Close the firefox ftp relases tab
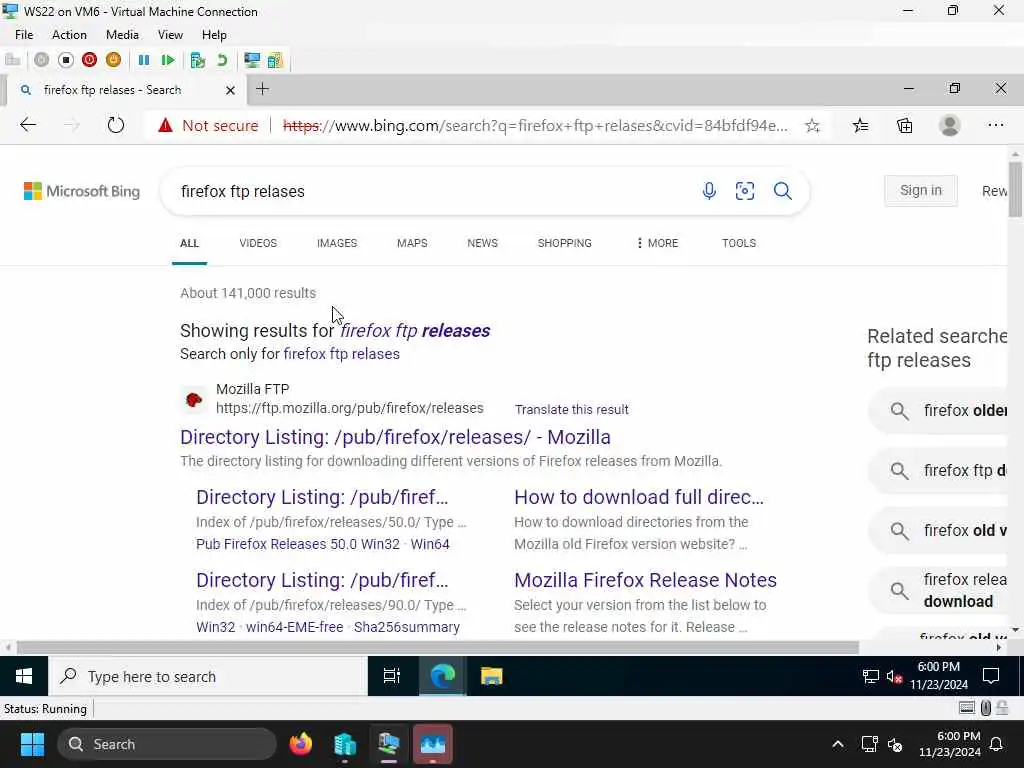This screenshot has width=1024, height=768. click(x=230, y=90)
